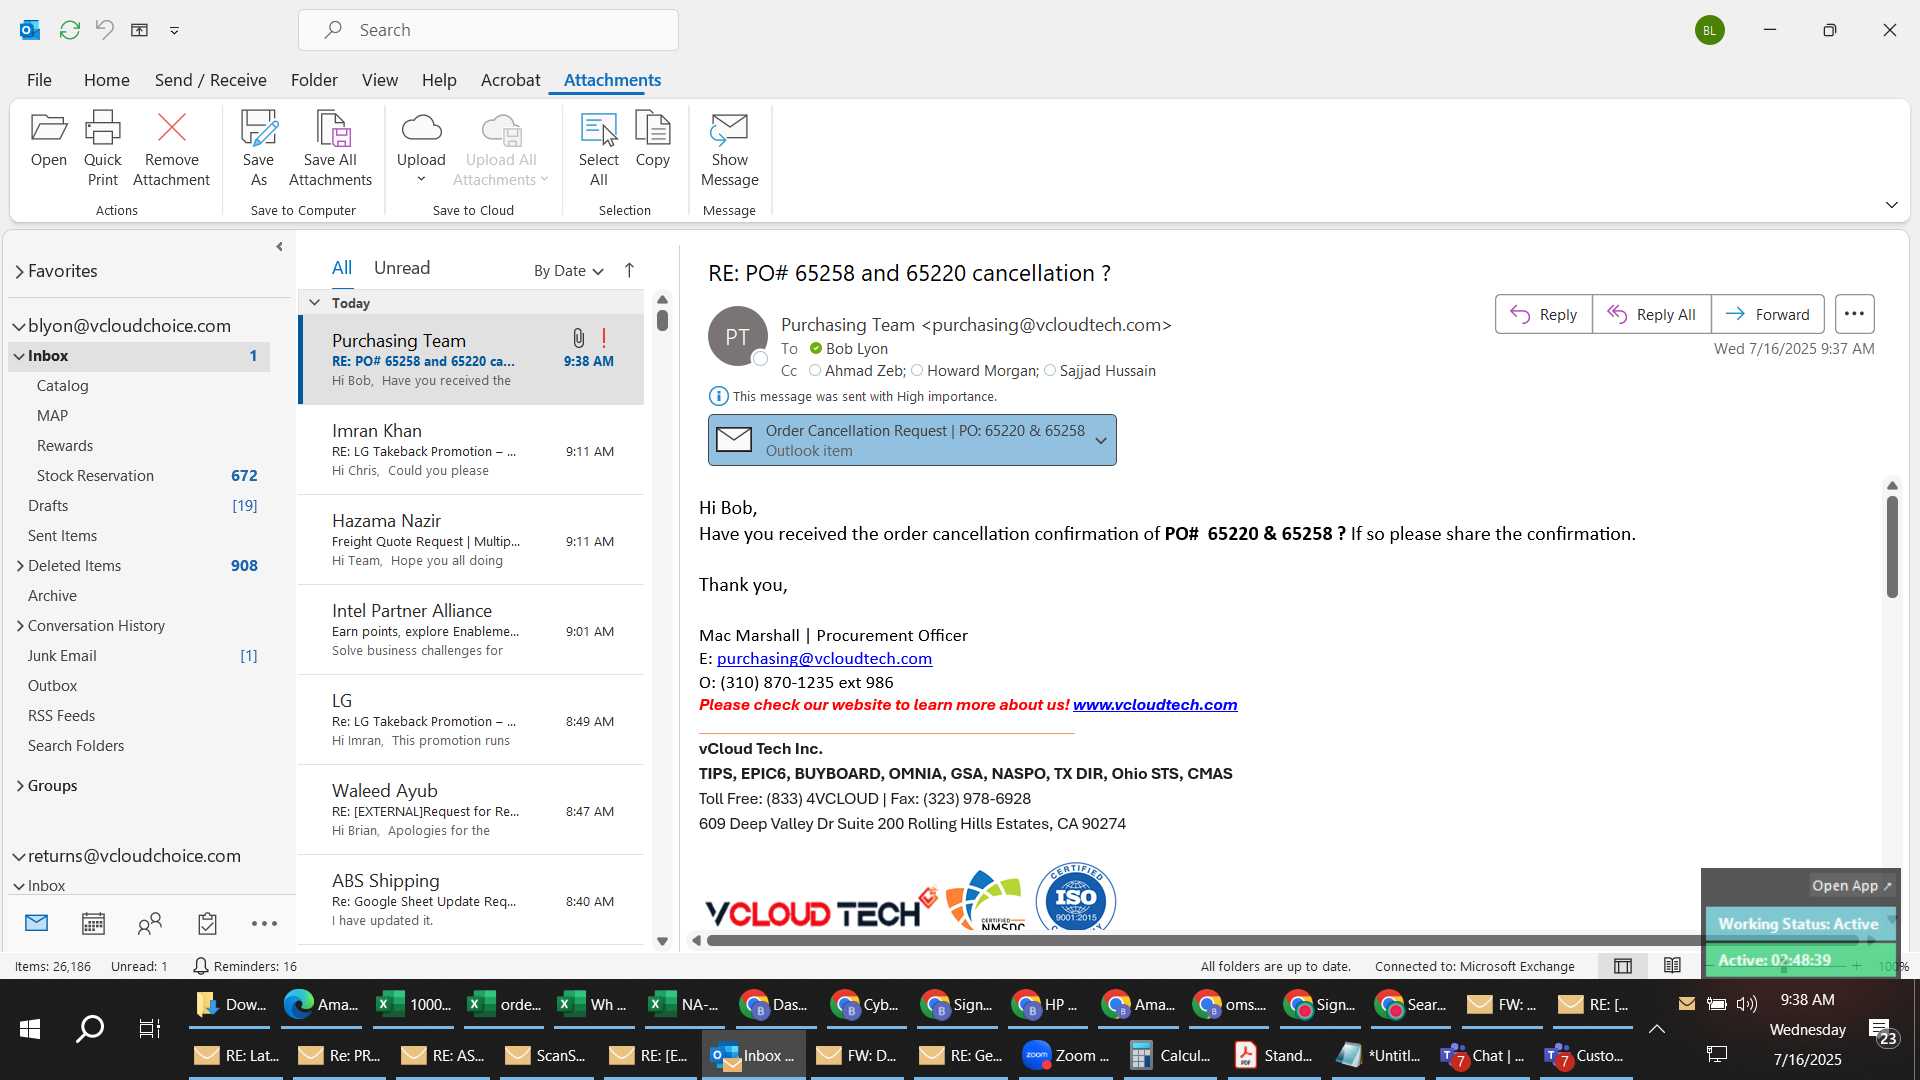Switch to Mail view in navigation bar
The image size is (1920, 1080).
[37, 923]
